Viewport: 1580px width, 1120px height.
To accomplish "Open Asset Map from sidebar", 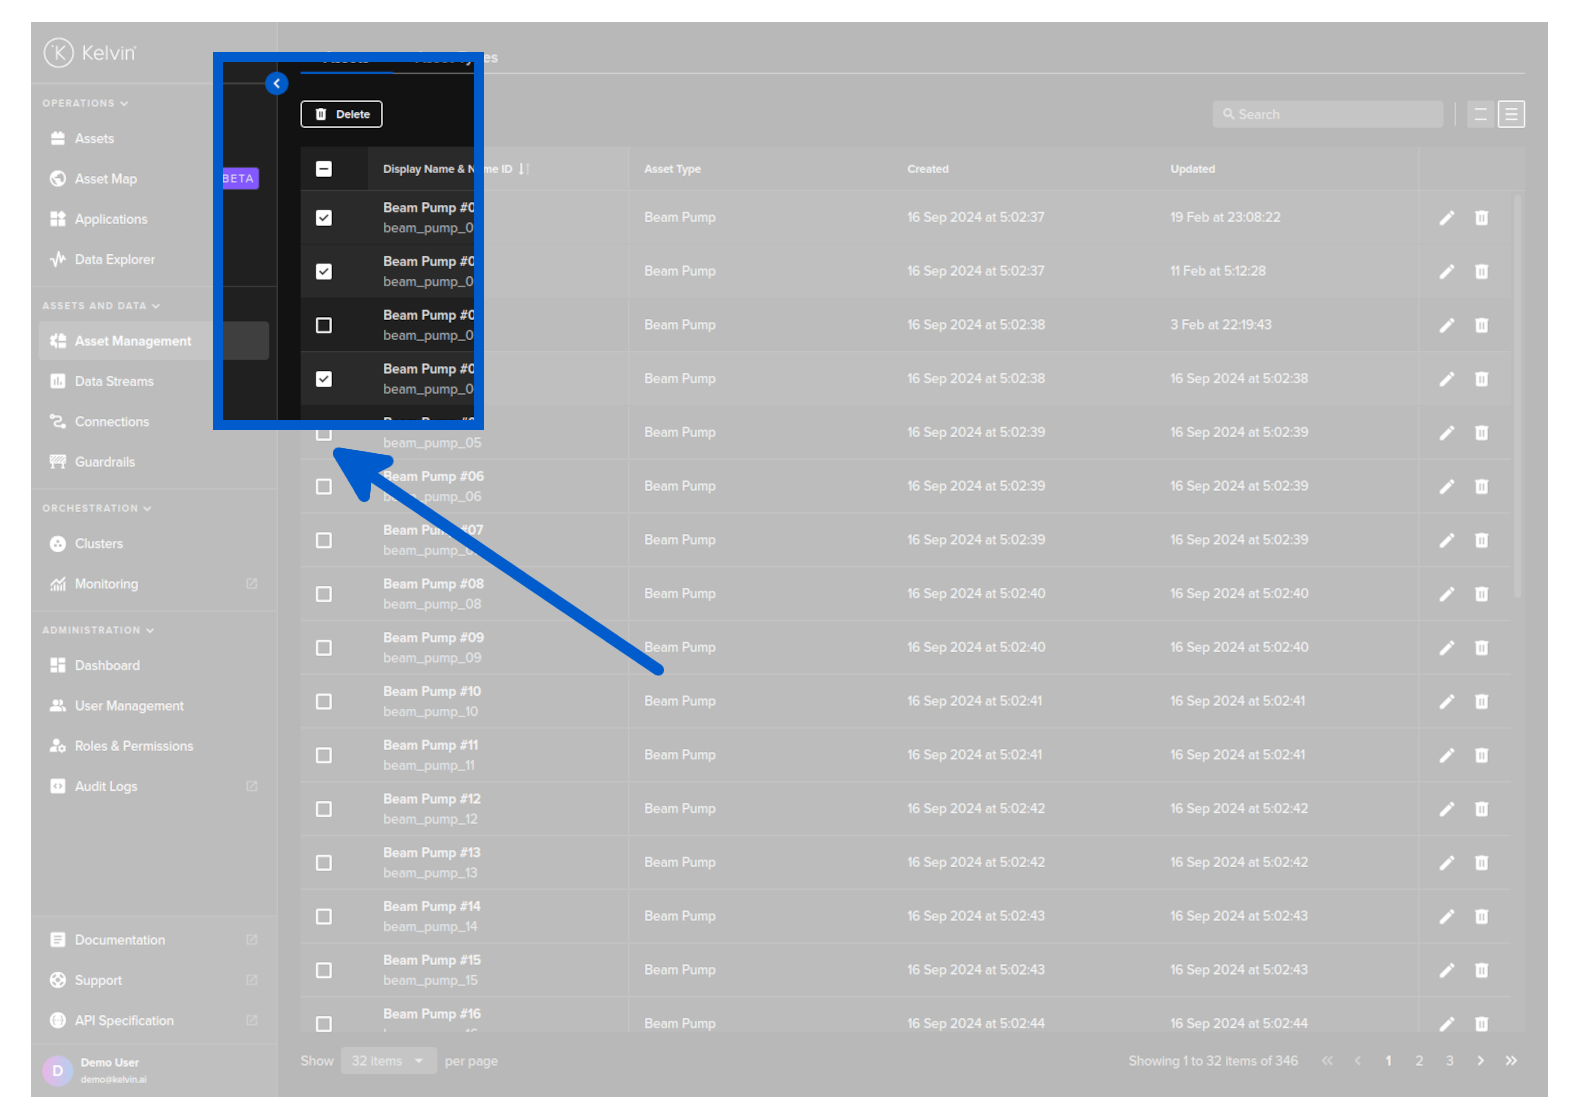I will click(x=105, y=179).
